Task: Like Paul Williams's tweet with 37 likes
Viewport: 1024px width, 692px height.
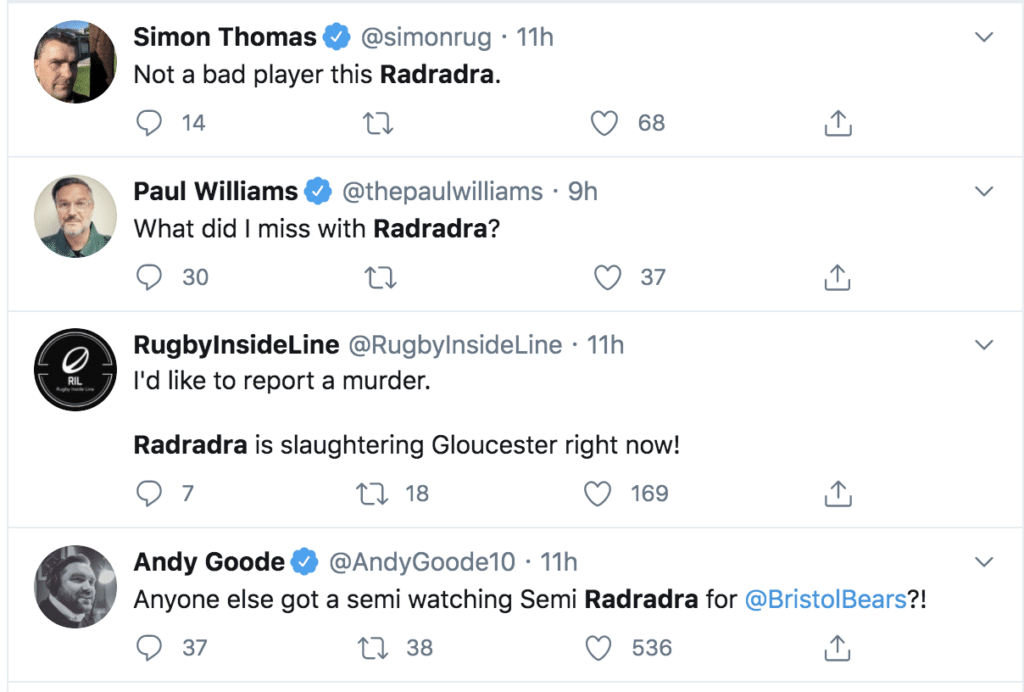Action: (x=607, y=277)
